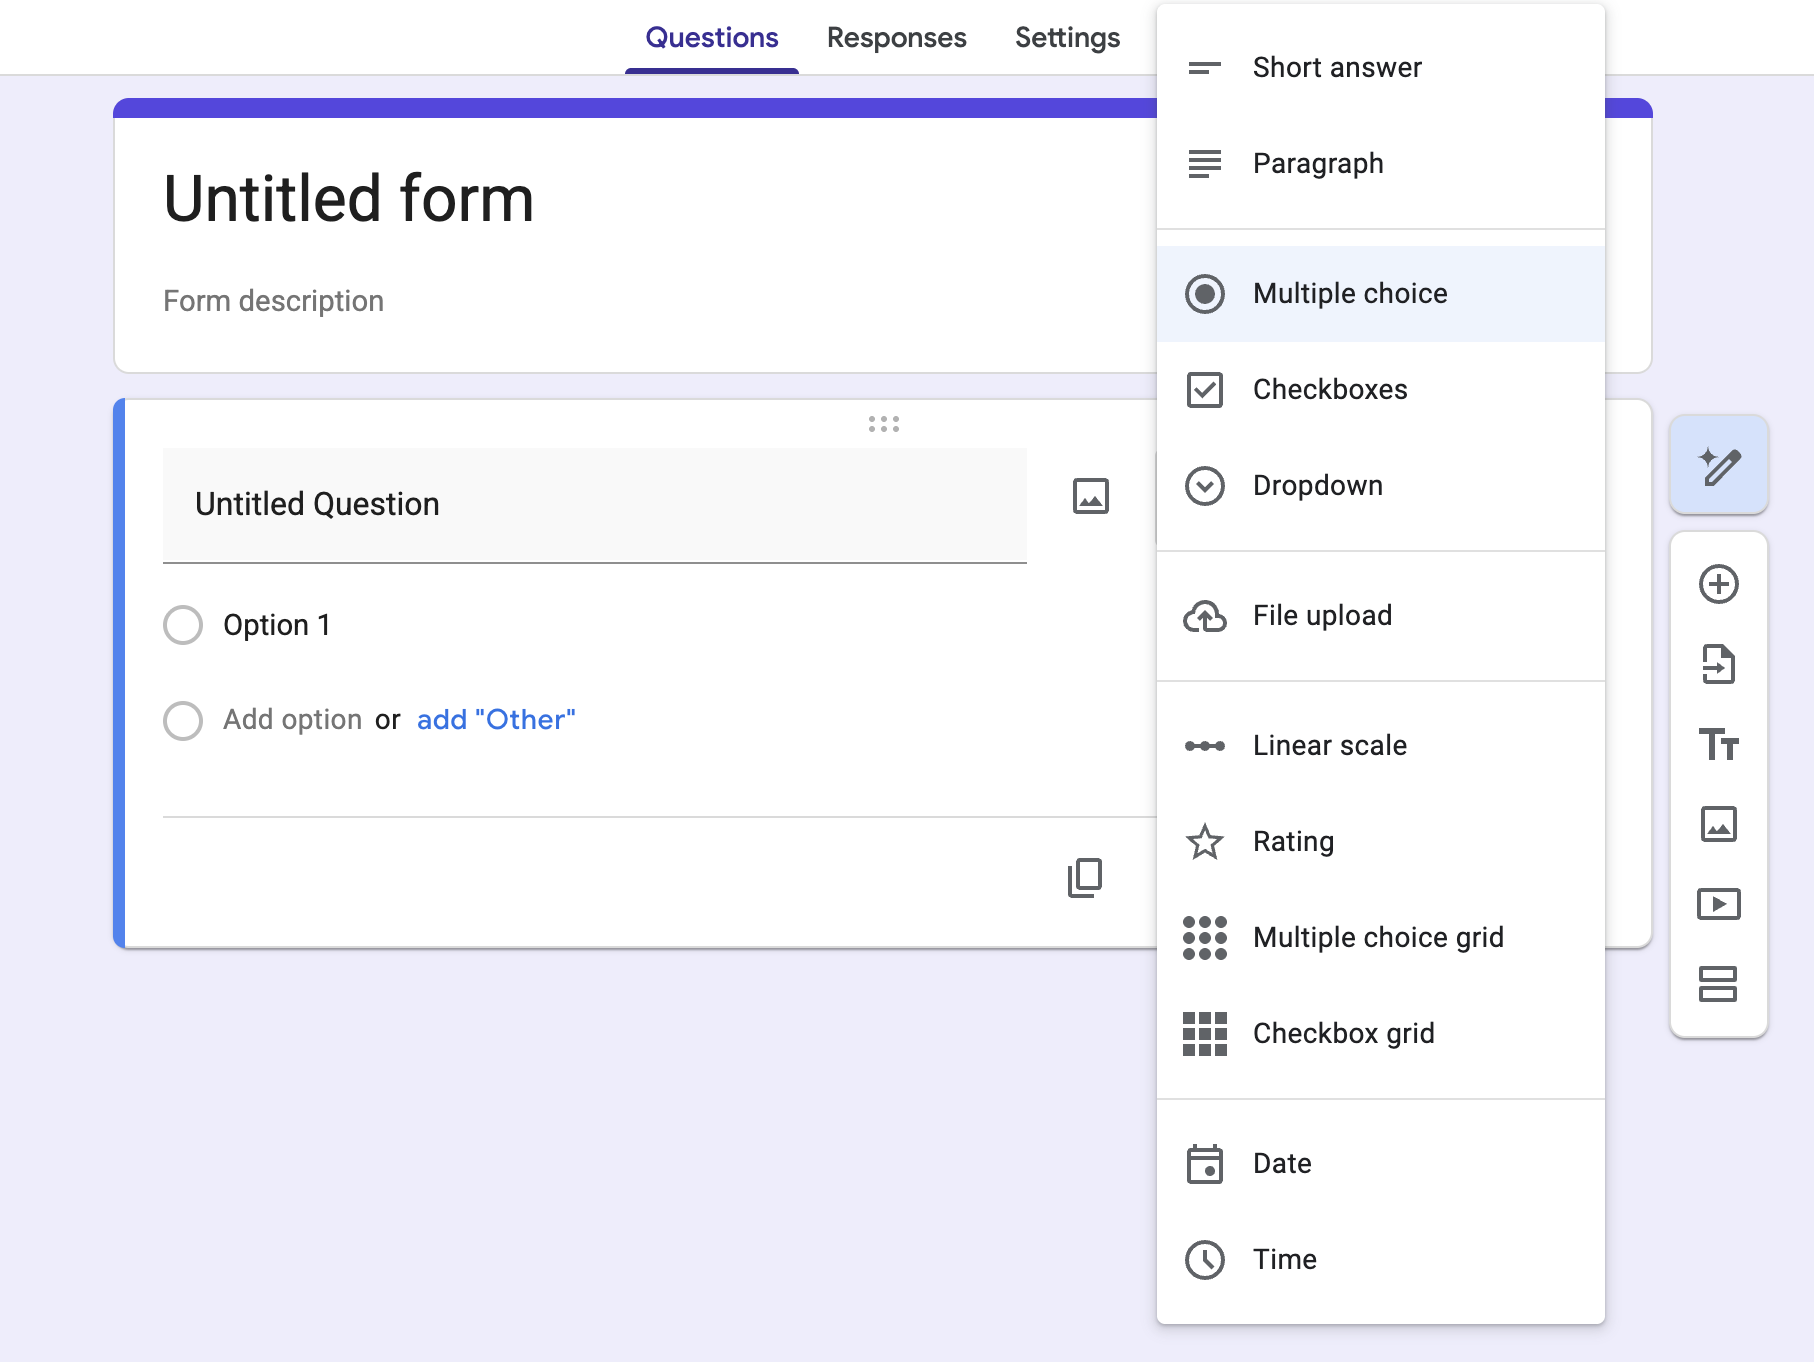This screenshot has height=1362, width=1814.
Task: Select the Option 1 radio button
Action: pos(183,625)
